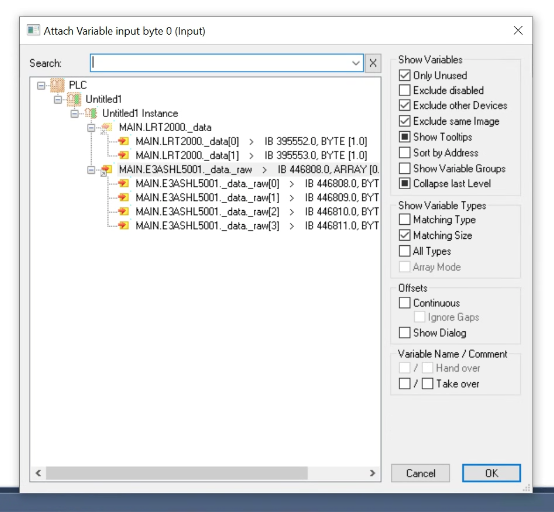Enable All Types checkbox

coord(405,251)
